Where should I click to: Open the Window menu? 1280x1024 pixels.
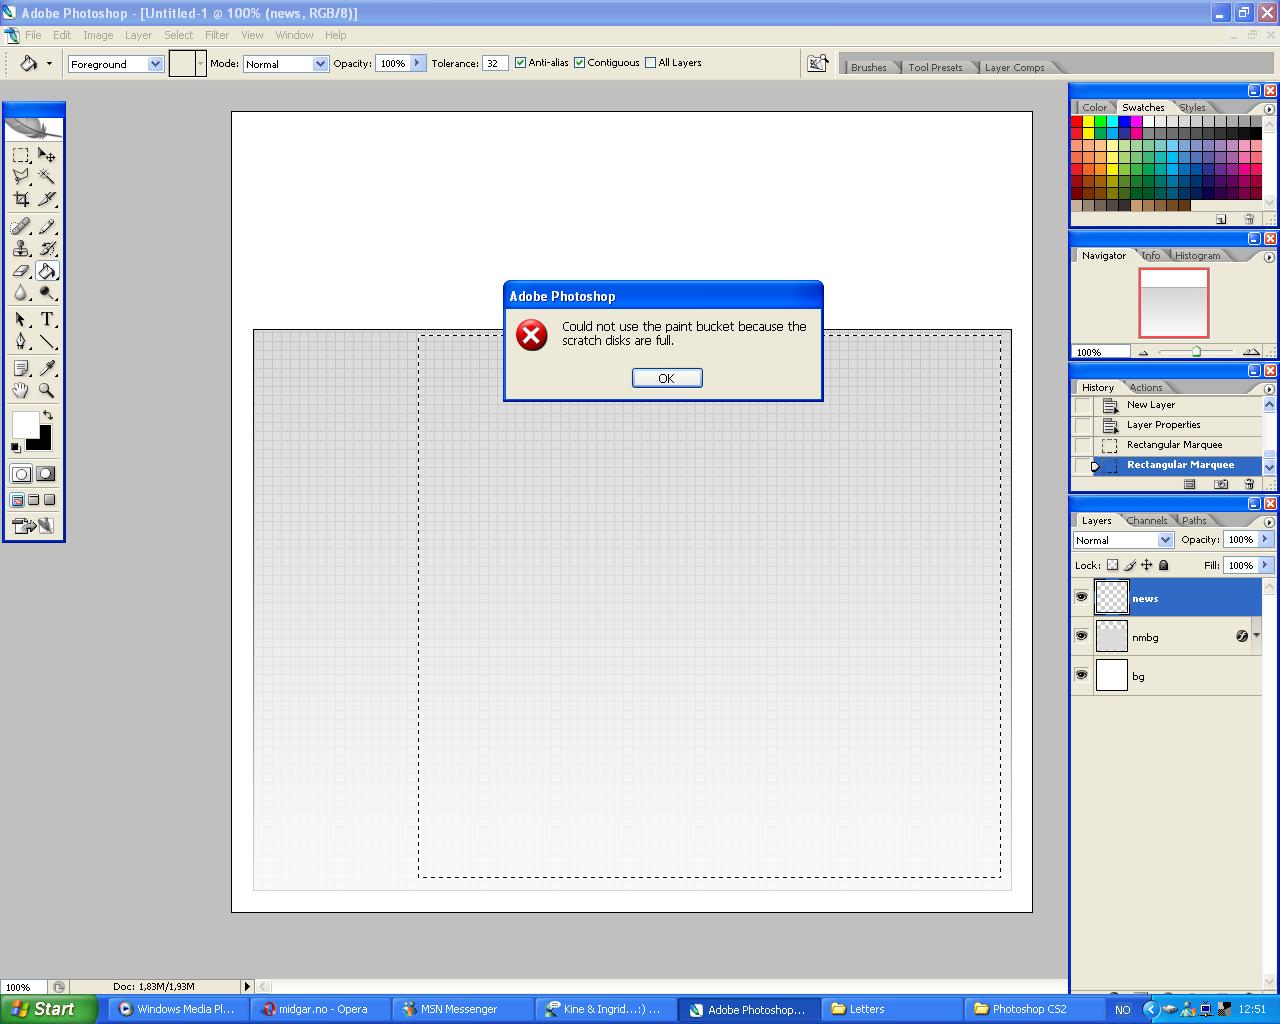[x=294, y=35]
